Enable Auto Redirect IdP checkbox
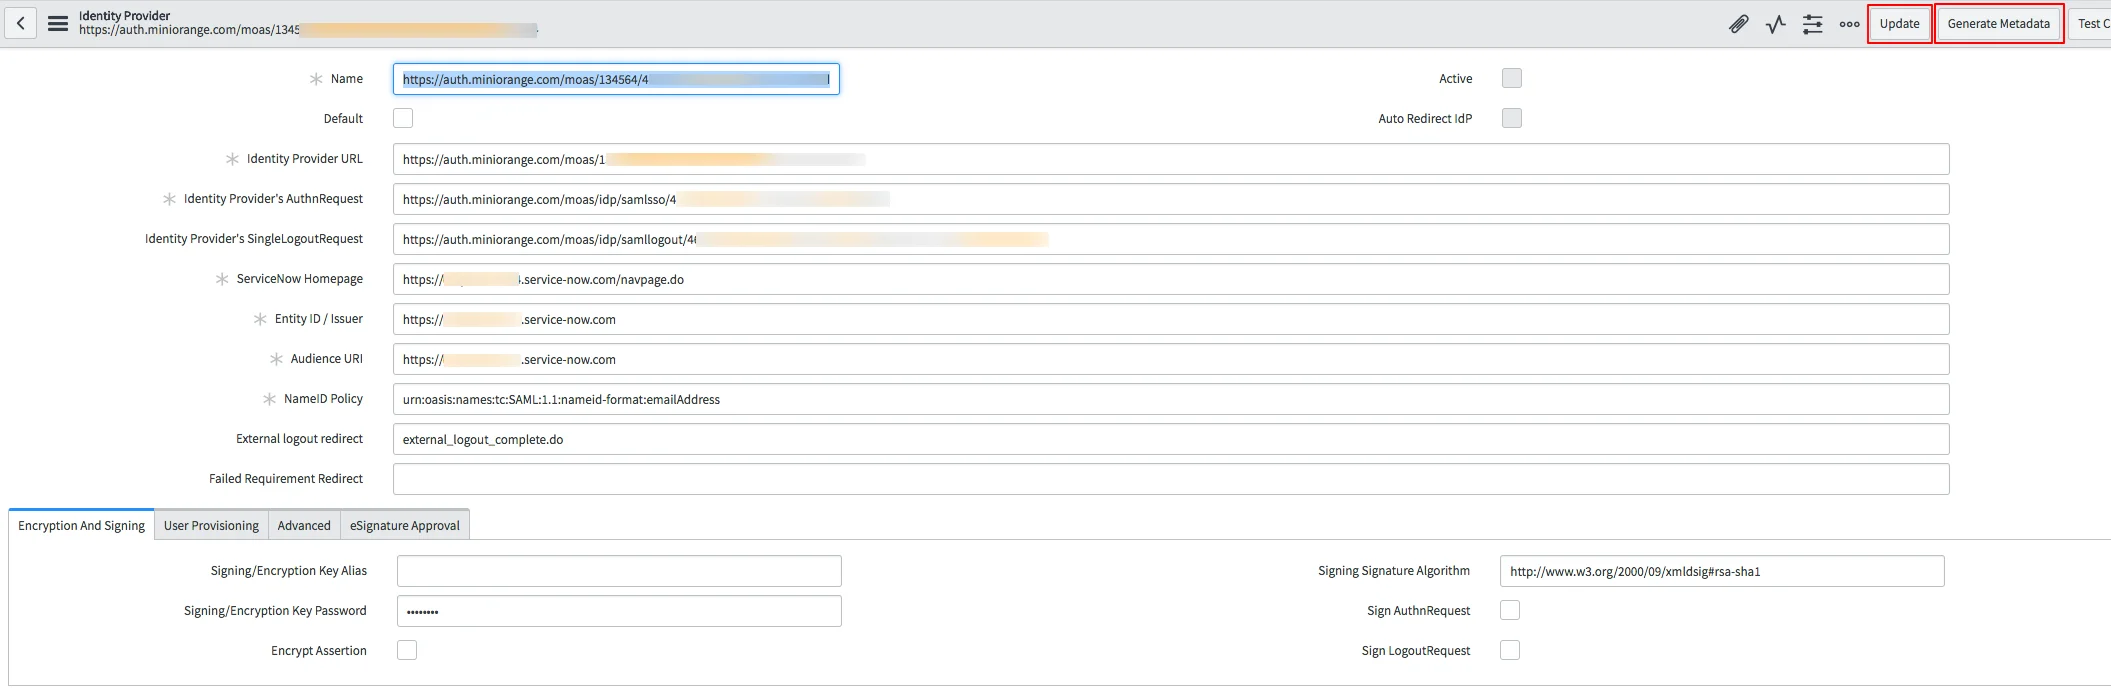The height and width of the screenshot is (691, 2111). point(1512,118)
